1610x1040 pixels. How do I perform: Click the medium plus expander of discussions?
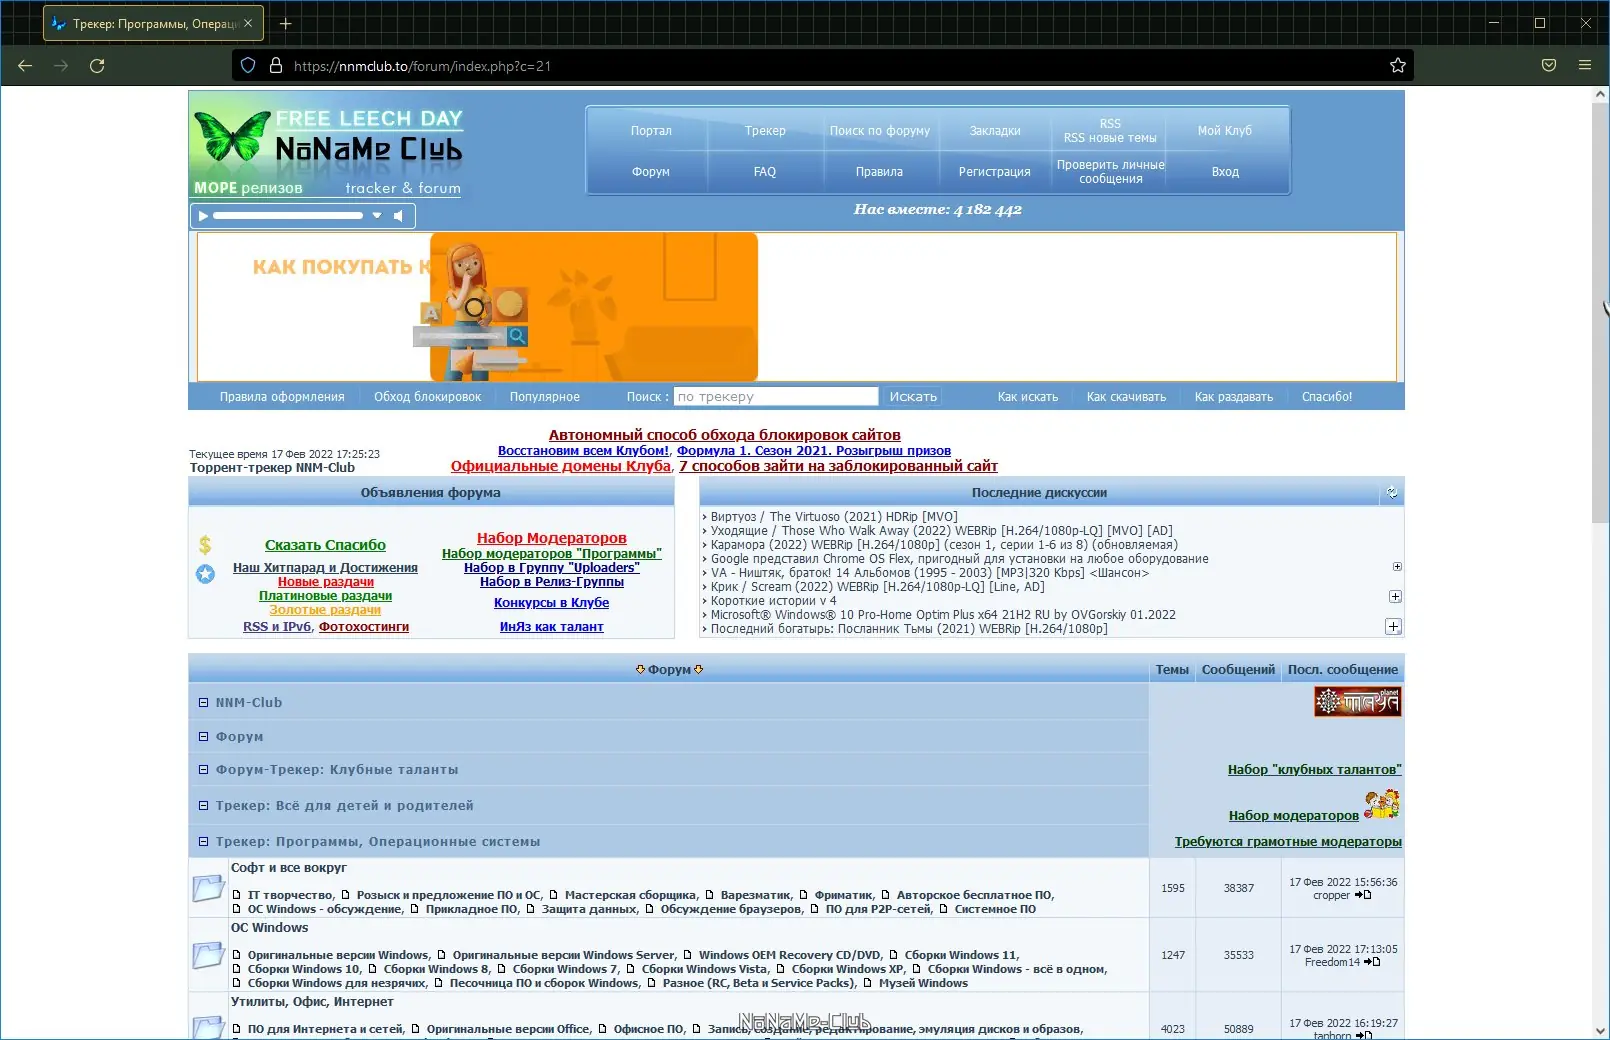1395,597
